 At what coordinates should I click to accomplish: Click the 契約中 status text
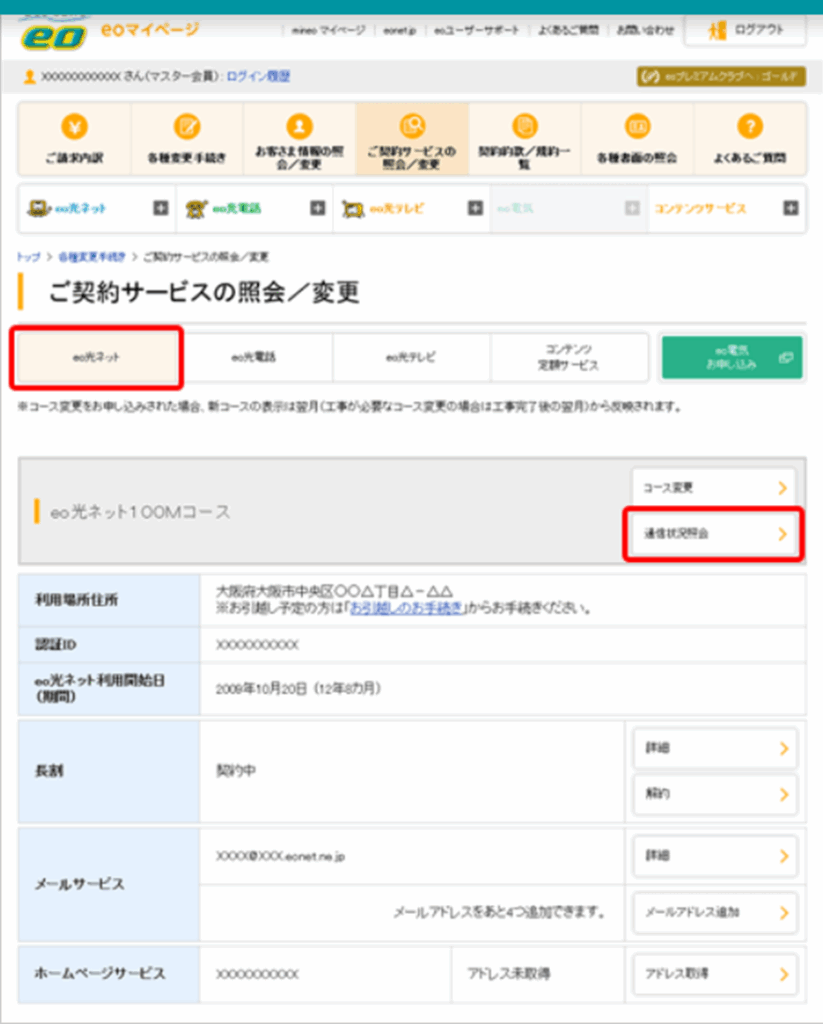(x=236, y=771)
